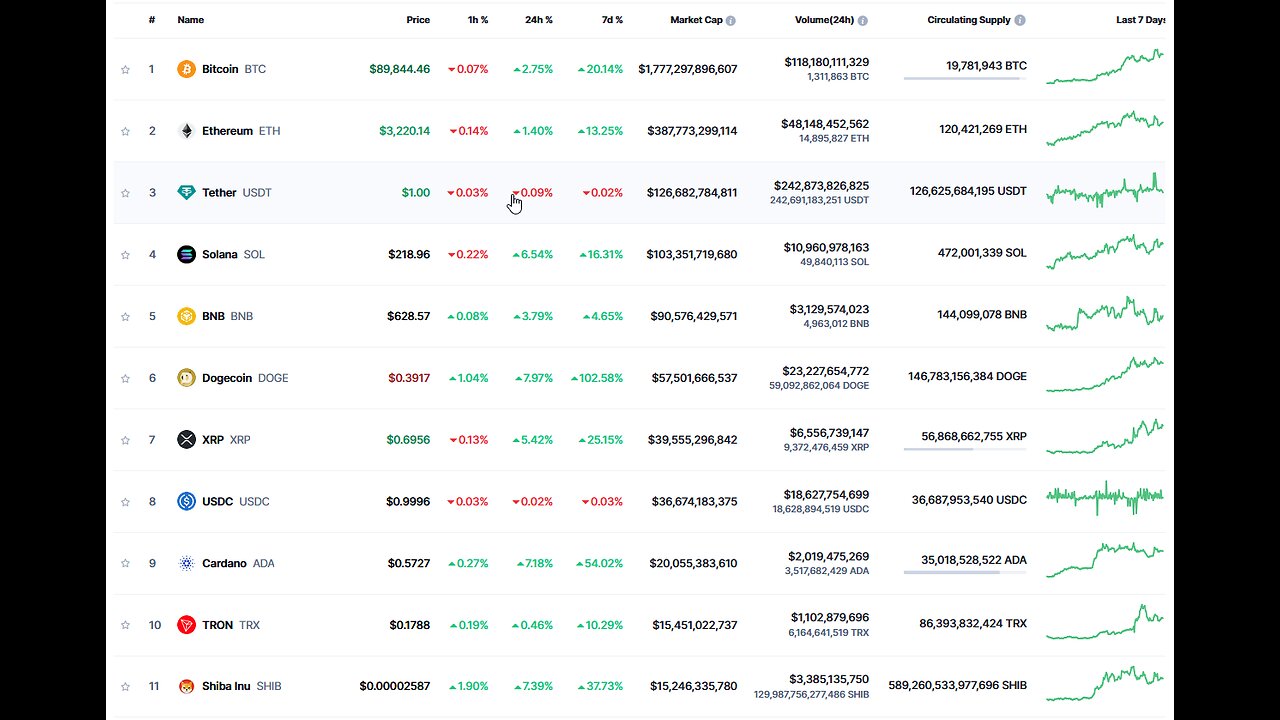This screenshot has width=1280, height=720.
Task: Open the Bitcoin BTC coin page link
Action: [234, 69]
